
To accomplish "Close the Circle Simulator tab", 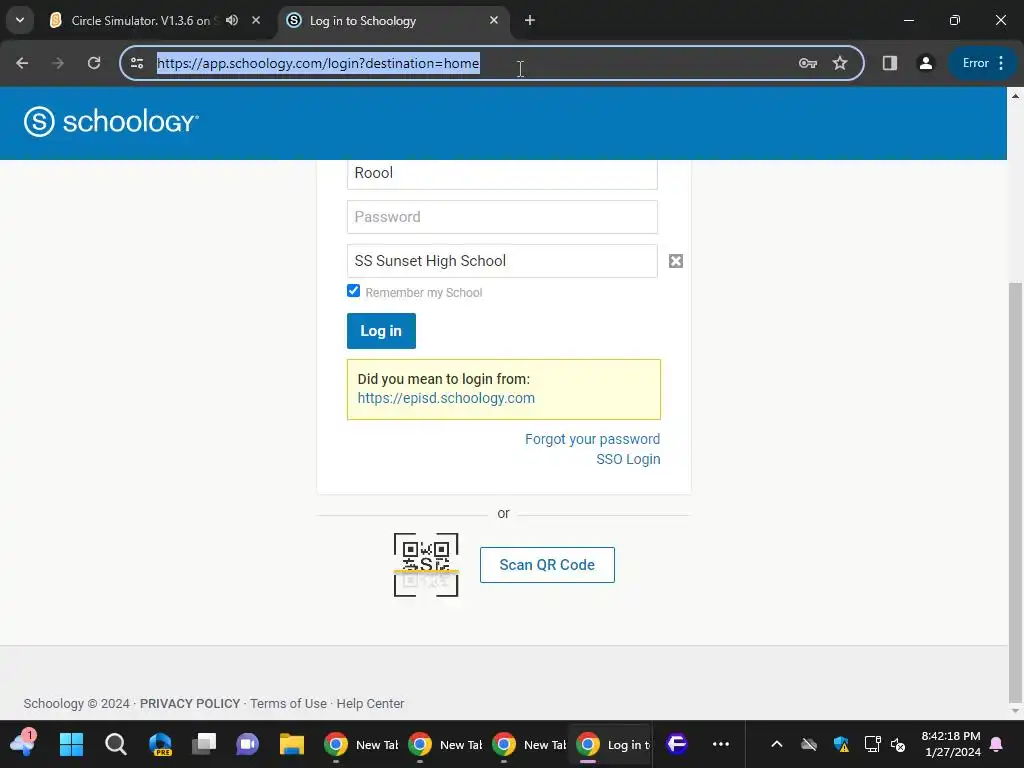I will click(x=256, y=20).
